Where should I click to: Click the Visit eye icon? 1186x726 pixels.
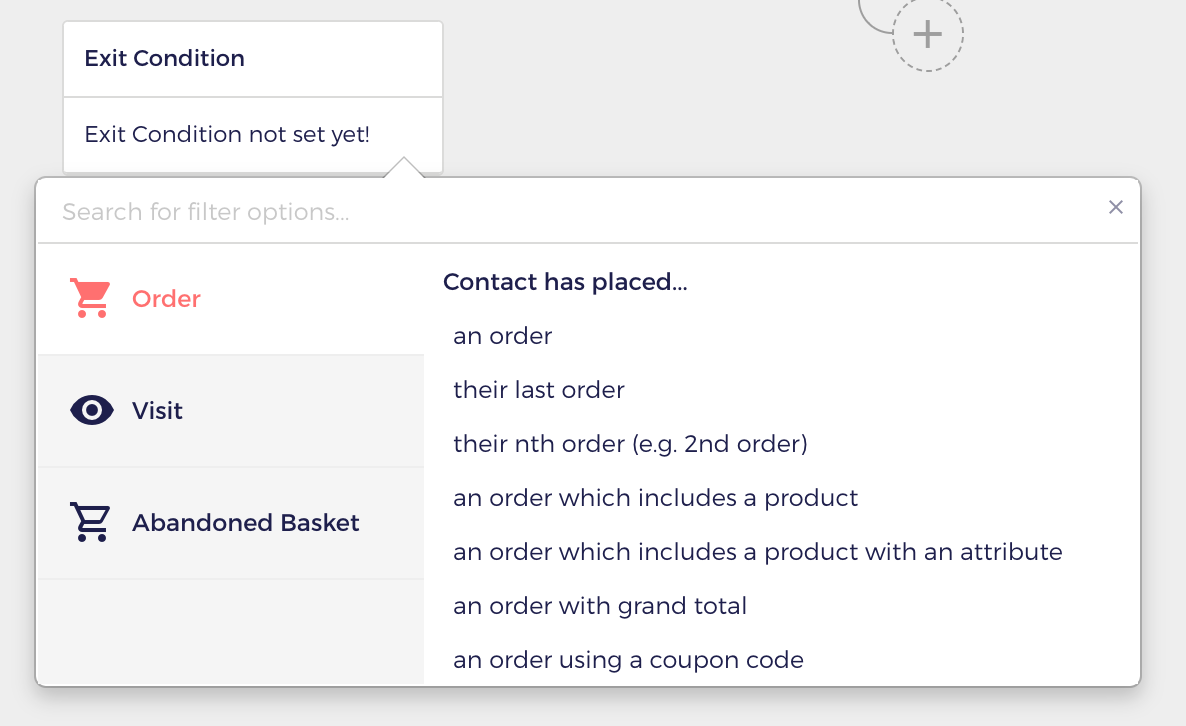[x=92, y=411]
